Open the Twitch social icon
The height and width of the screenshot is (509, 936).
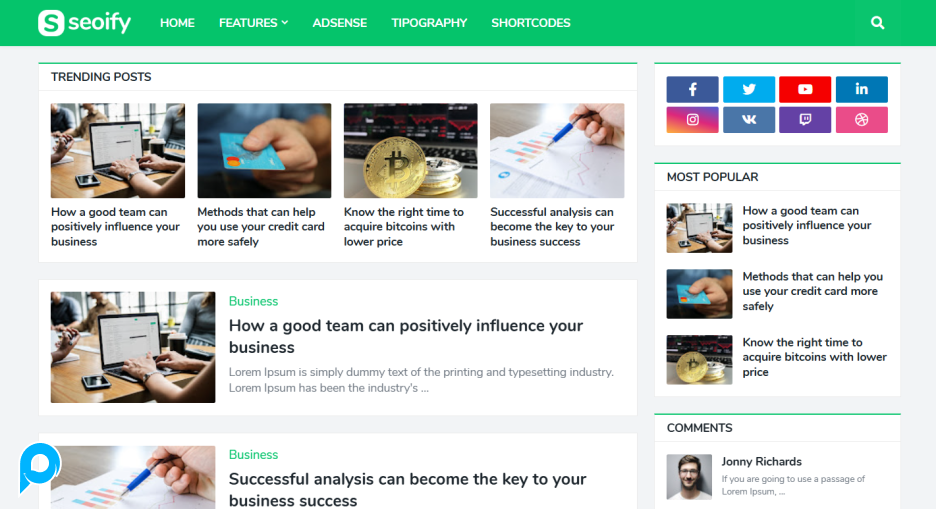click(x=805, y=119)
